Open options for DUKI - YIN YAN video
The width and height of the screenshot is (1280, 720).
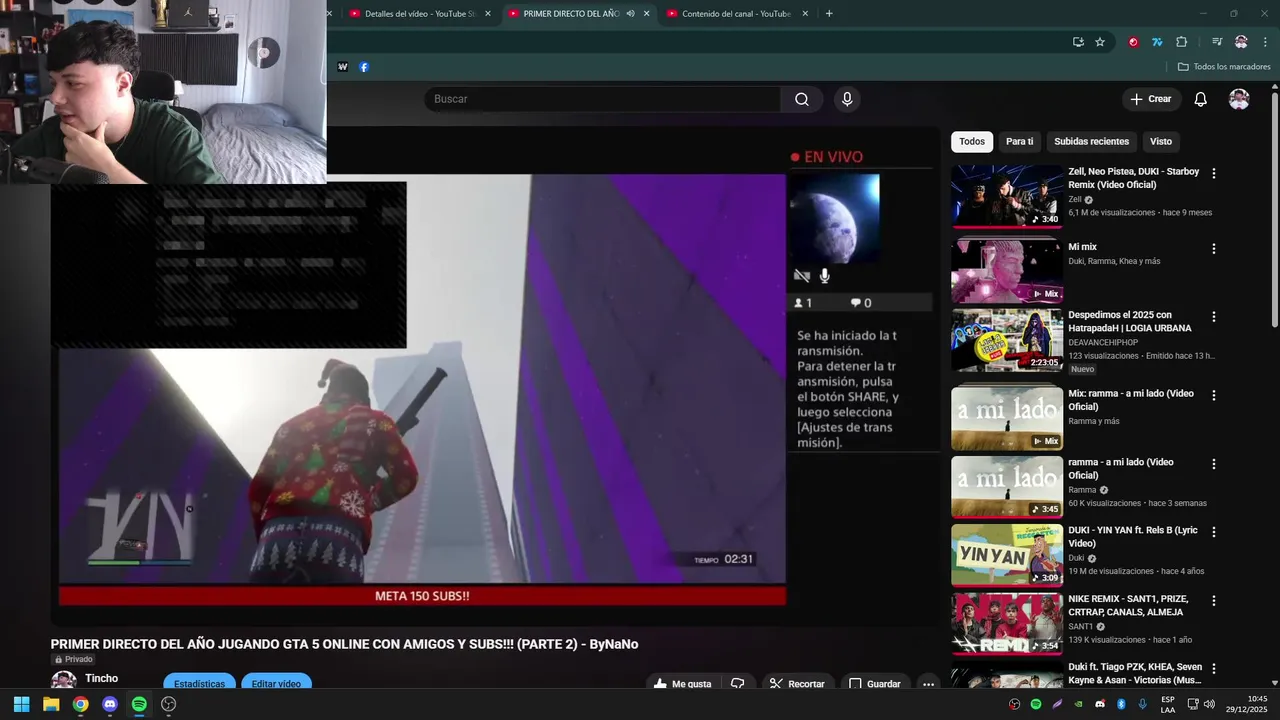tap(1214, 532)
